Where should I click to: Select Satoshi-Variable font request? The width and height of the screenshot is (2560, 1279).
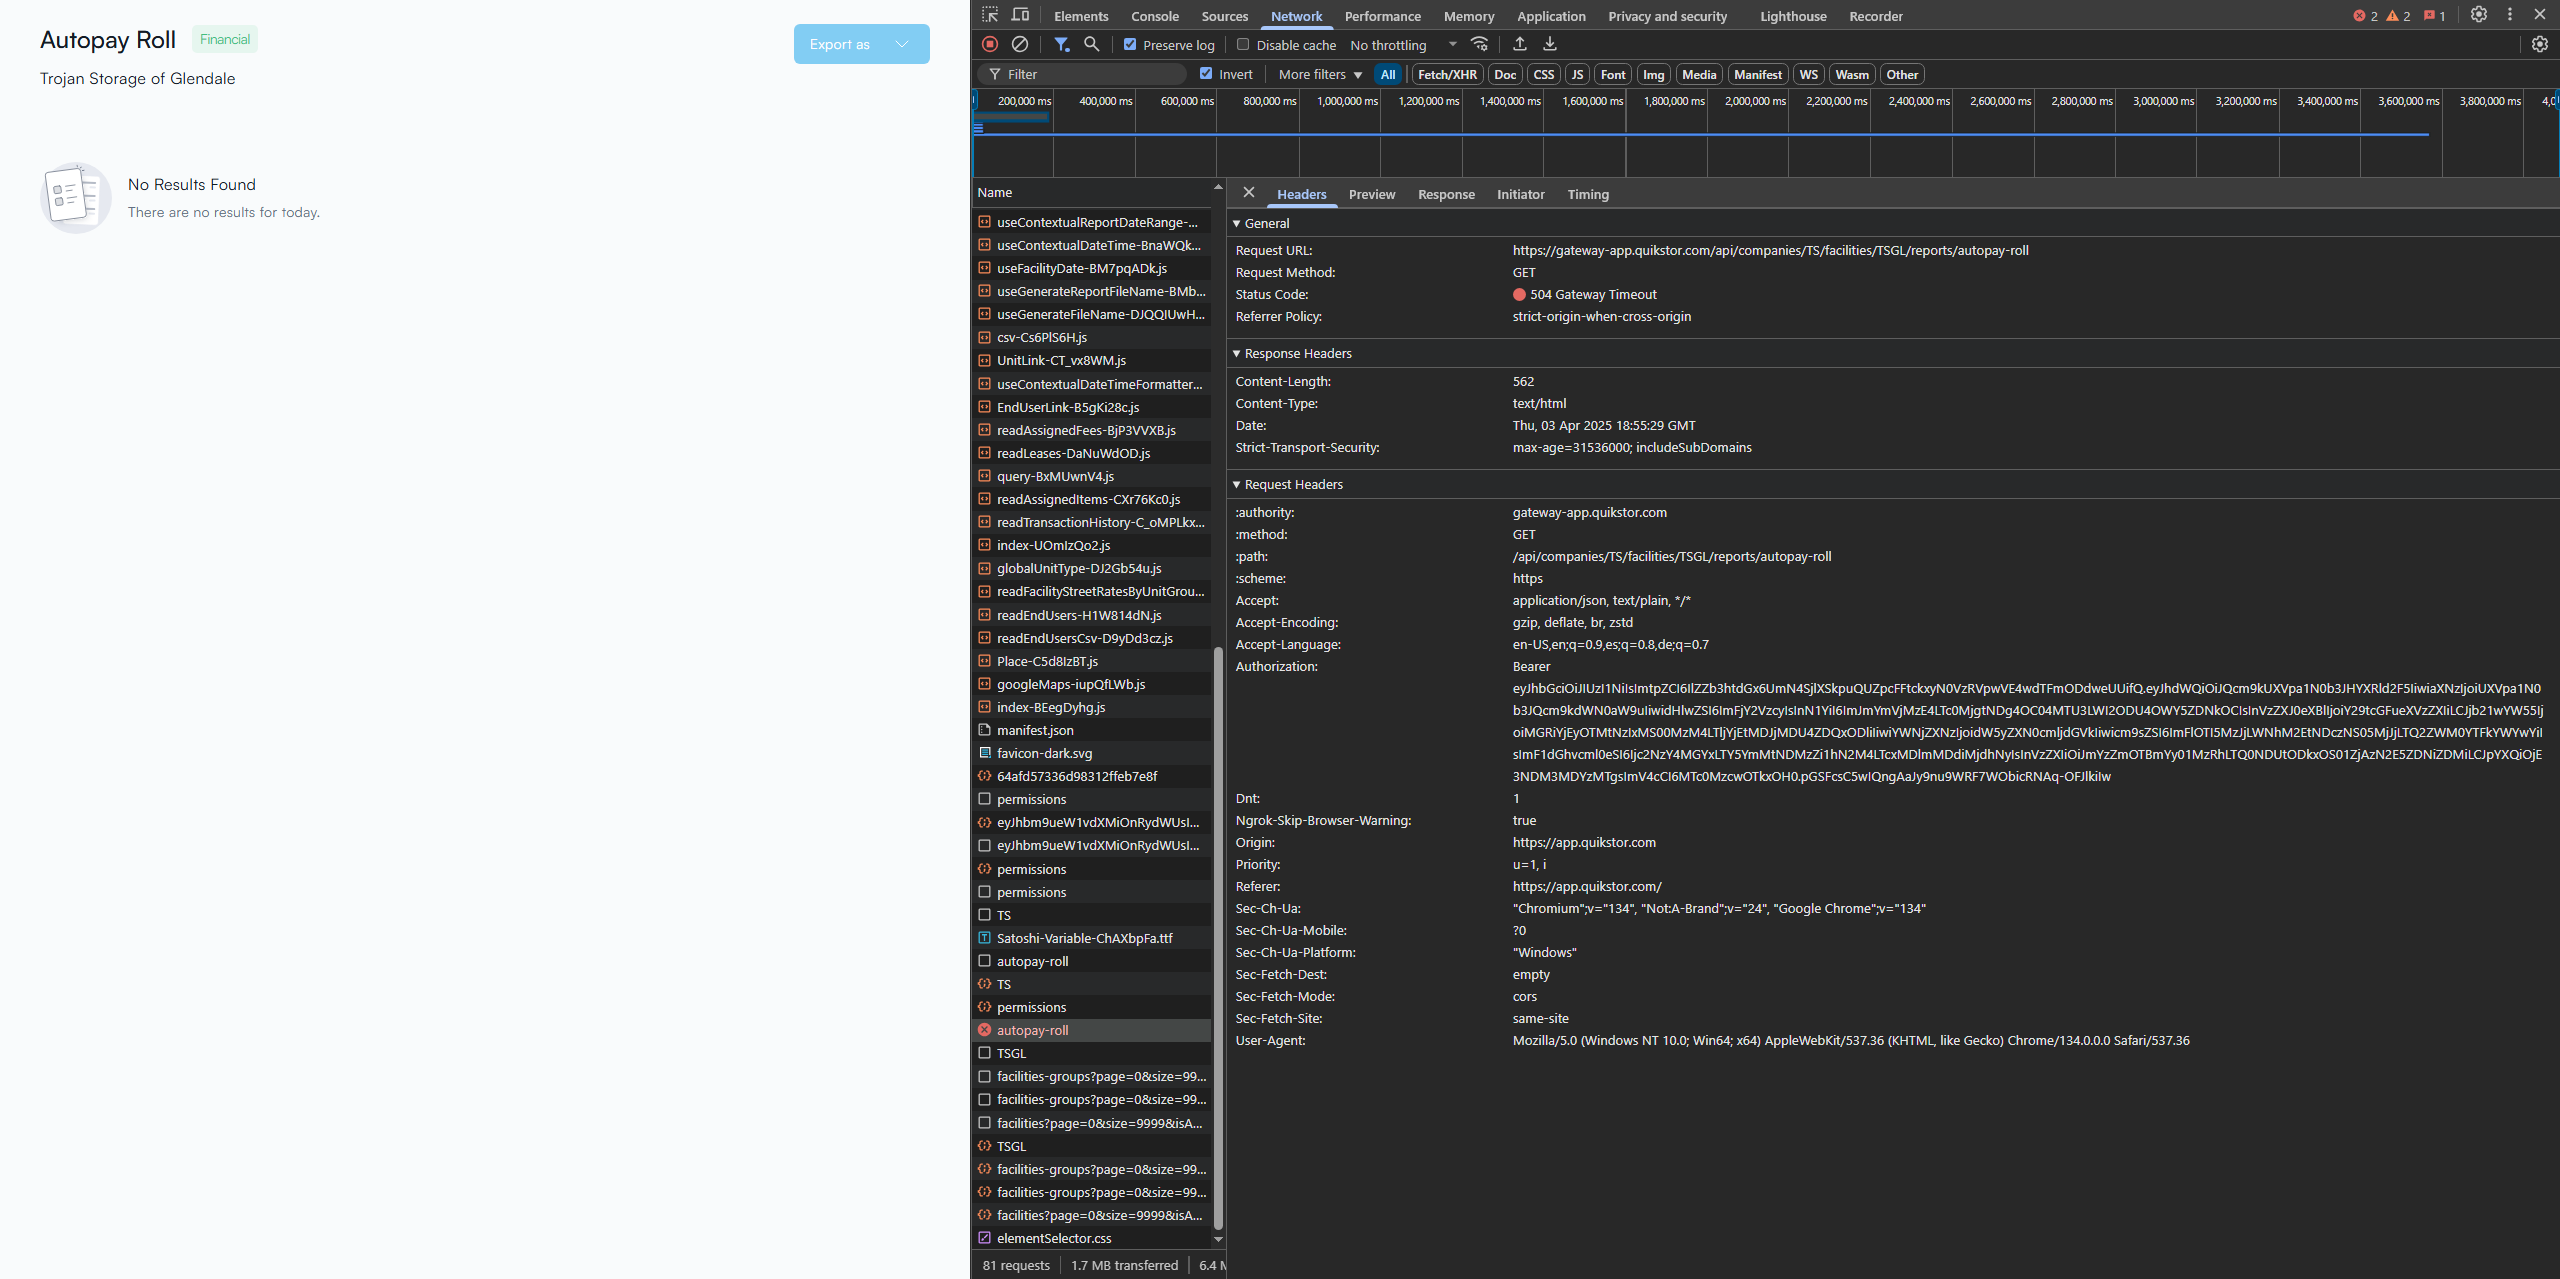(1092, 938)
